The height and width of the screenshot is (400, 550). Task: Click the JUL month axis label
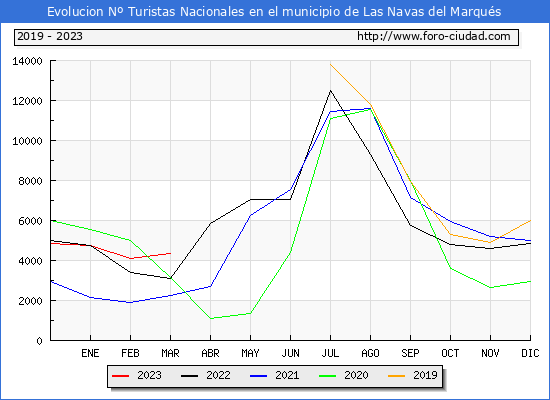(x=330, y=353)
